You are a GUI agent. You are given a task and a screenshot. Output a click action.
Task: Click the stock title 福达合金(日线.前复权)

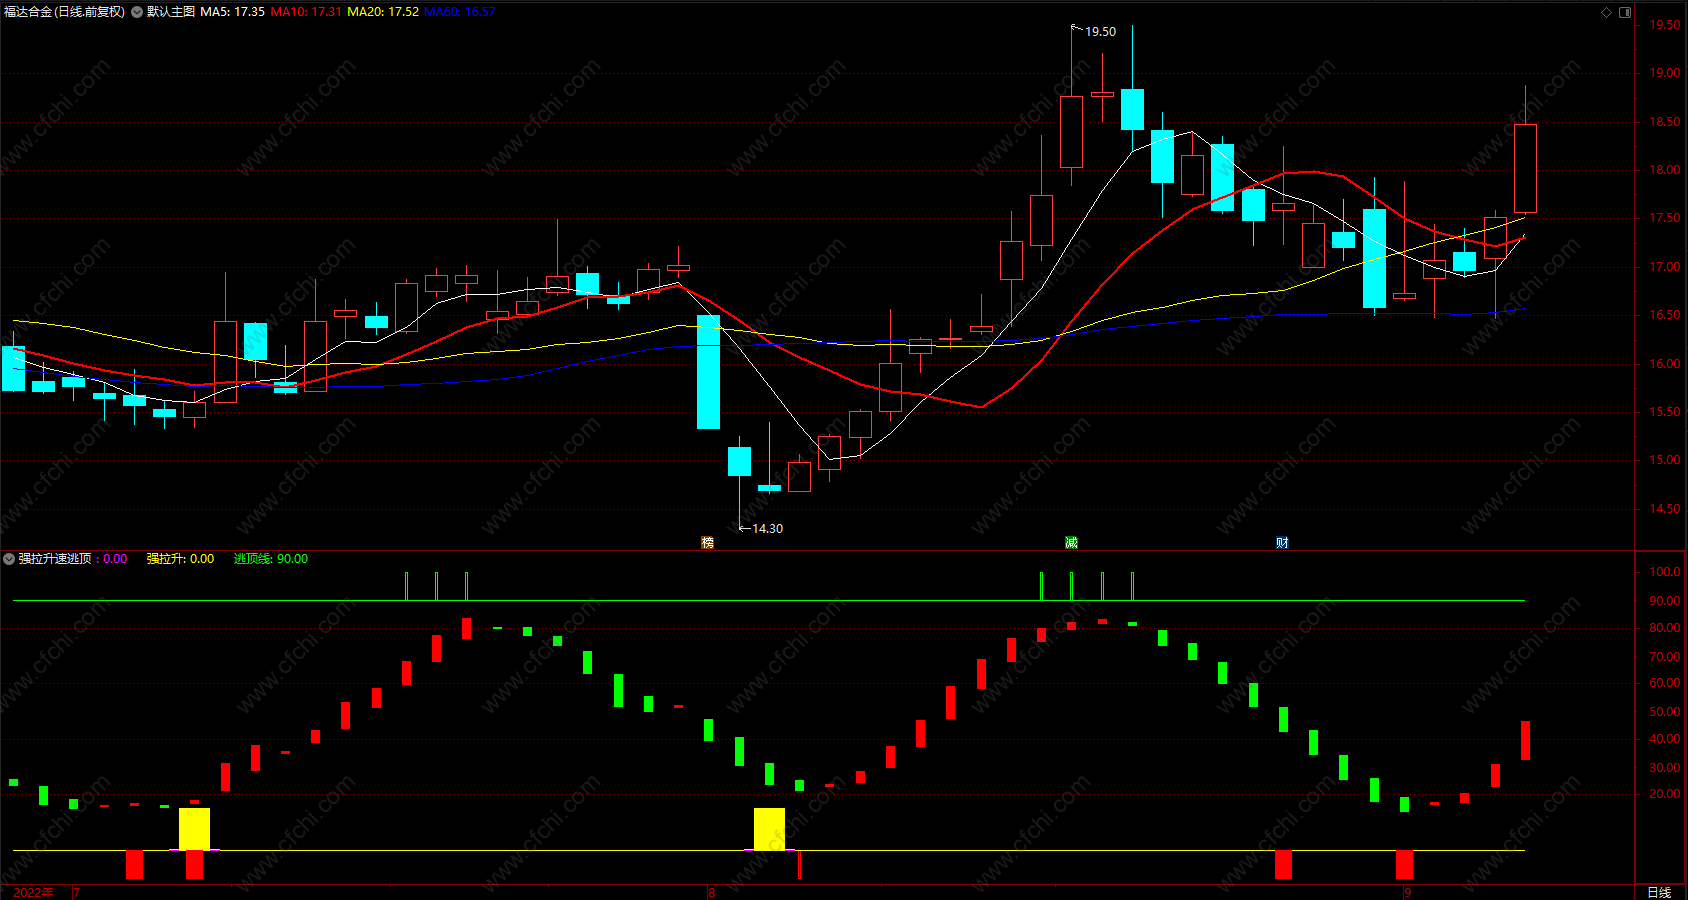click(x=65, y=12)
